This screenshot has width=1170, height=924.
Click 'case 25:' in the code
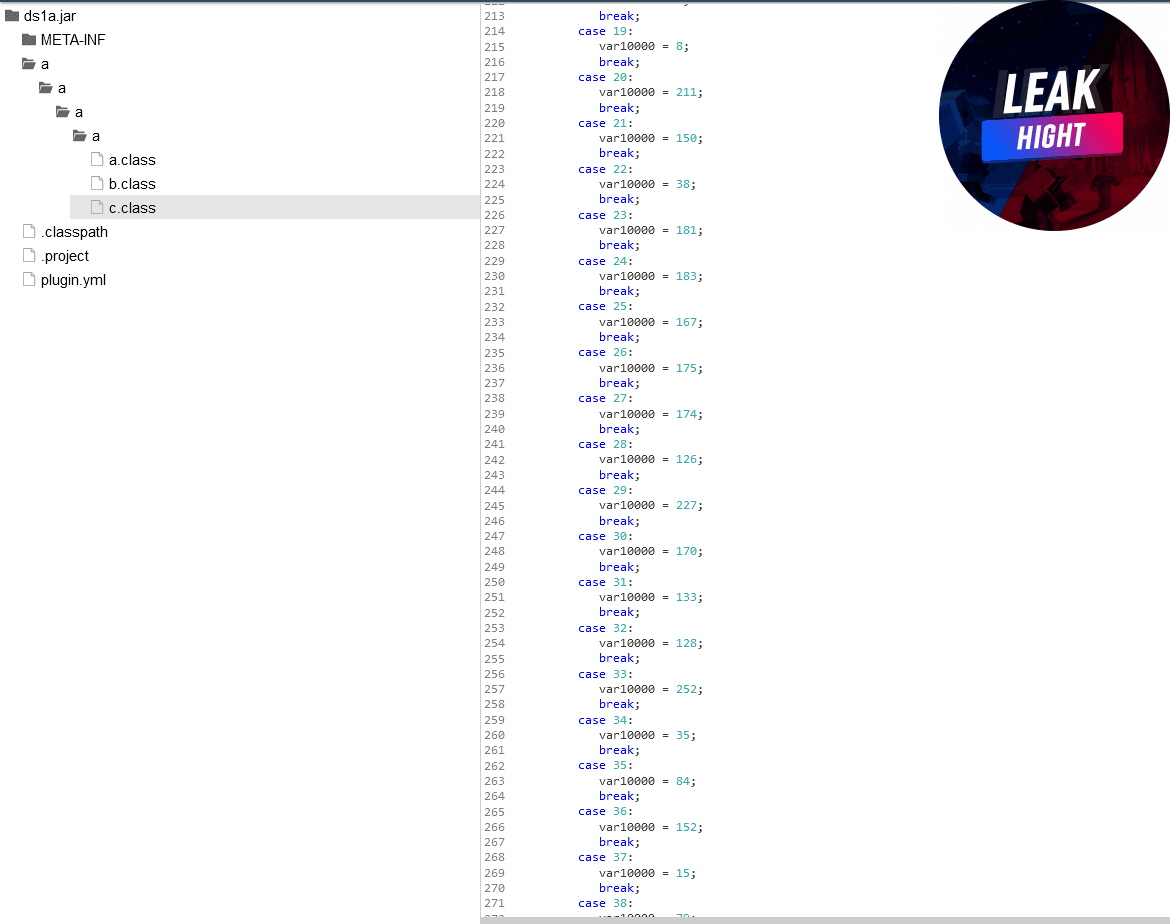(x=605, y=307)
